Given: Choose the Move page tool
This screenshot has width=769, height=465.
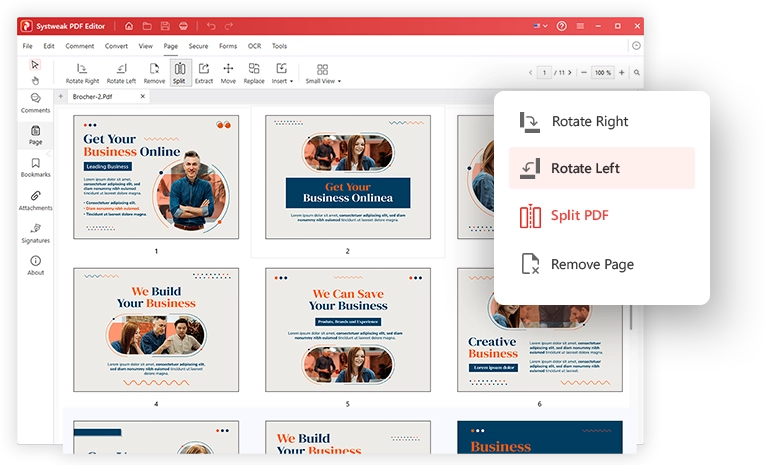Looking at the screenshot, I should pyautogui.click(x=228, y=74).
